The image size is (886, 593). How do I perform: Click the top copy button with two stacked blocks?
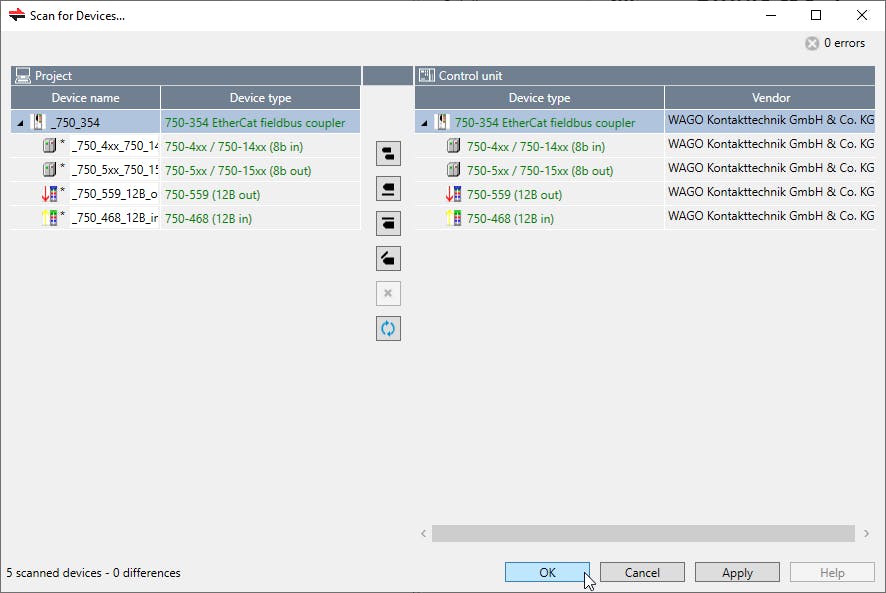388,154
